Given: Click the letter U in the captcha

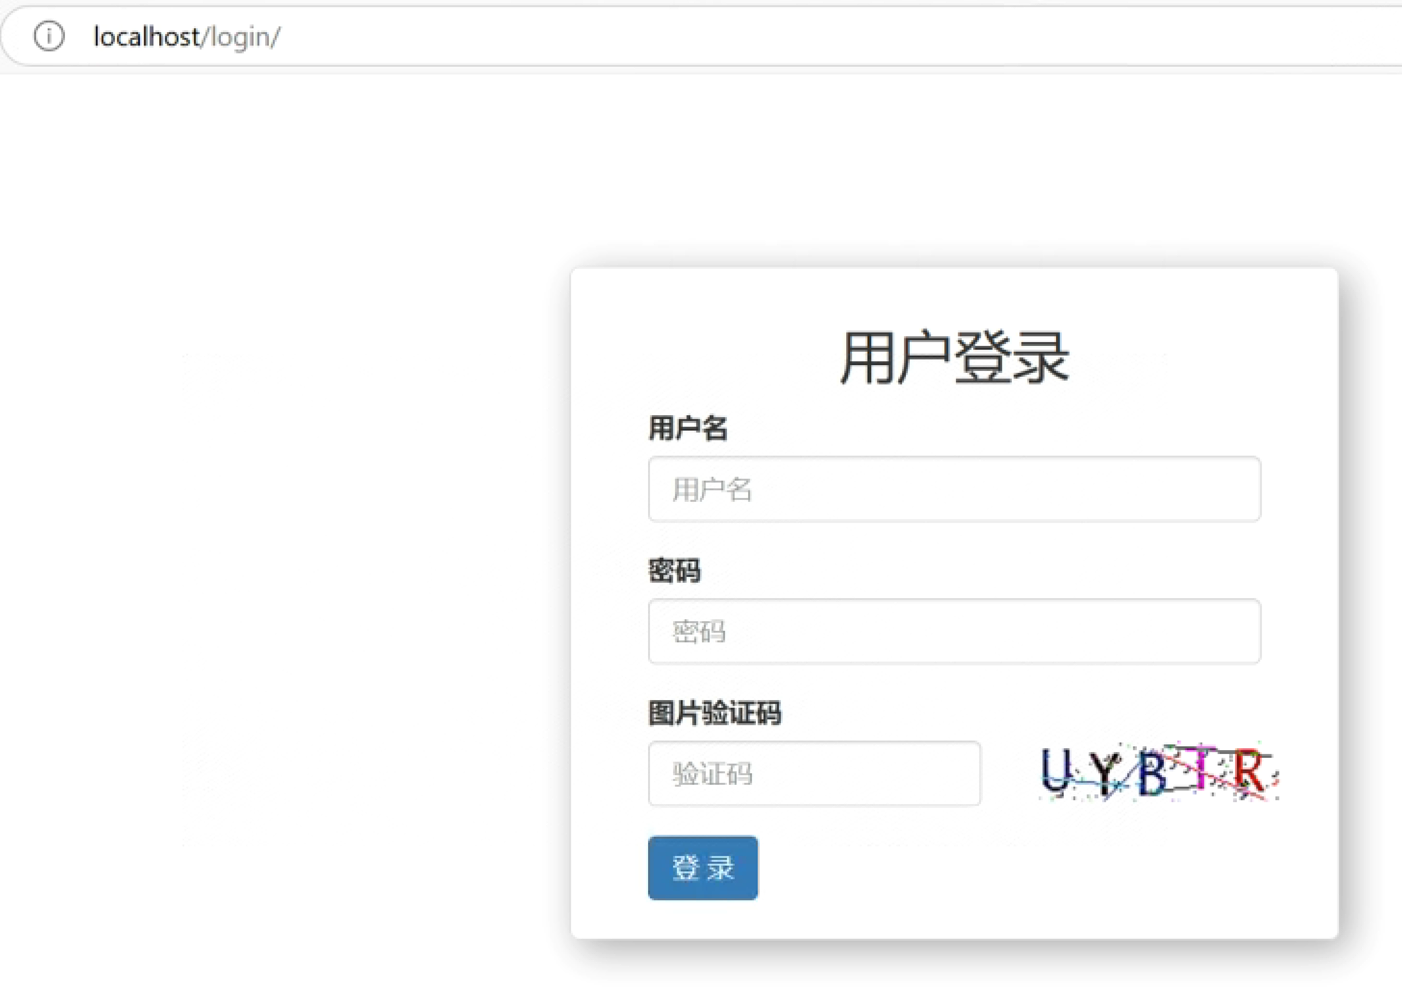Looking at the screenshot, I should 1057,770.
